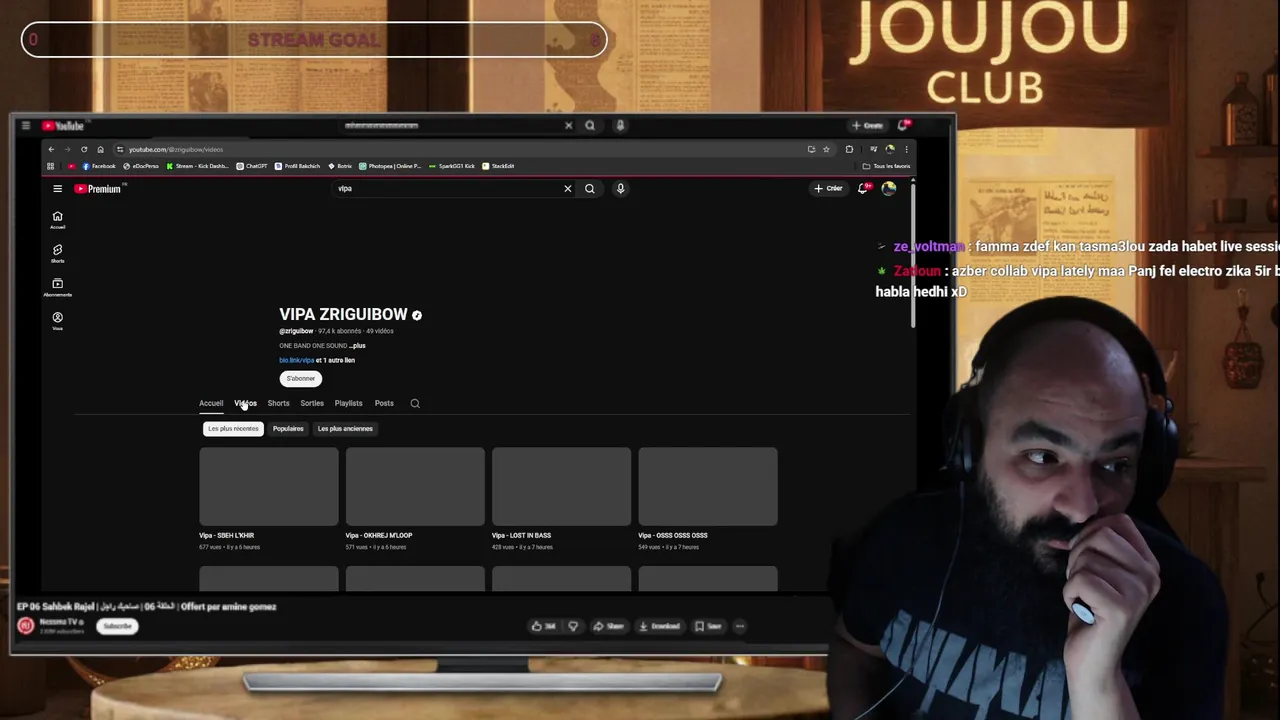View site information icon in address bar
The width and height of the screenshot is (1280, 720).
(x=120, y=149)
